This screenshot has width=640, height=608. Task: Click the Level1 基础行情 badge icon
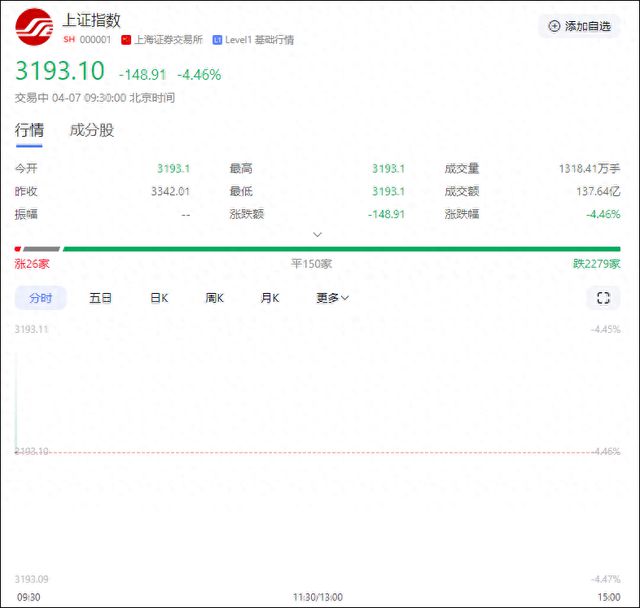coord(217,40)
